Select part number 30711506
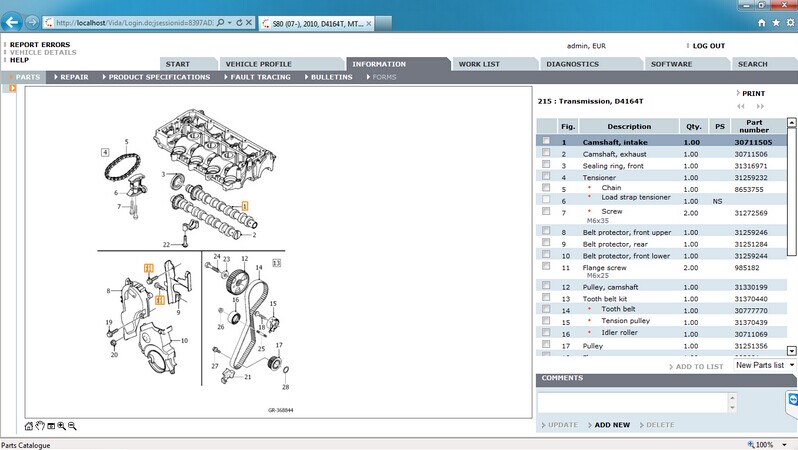798x450 pixels. tap(751, 154)
